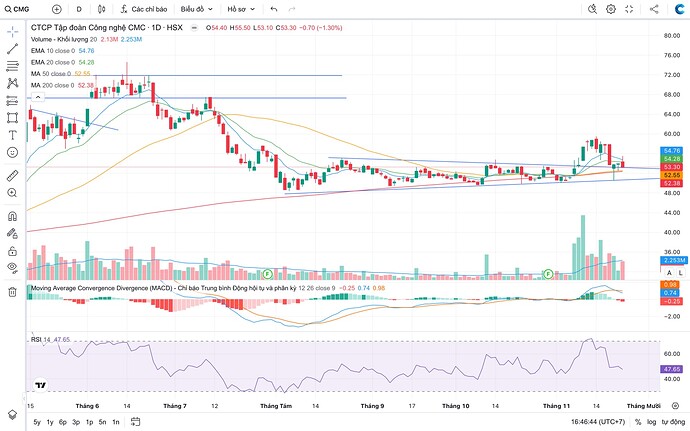The image size is (690, 431).
Task: Click the L log-scale volume button
Action: pyautogui.click(x=682, y=273)
